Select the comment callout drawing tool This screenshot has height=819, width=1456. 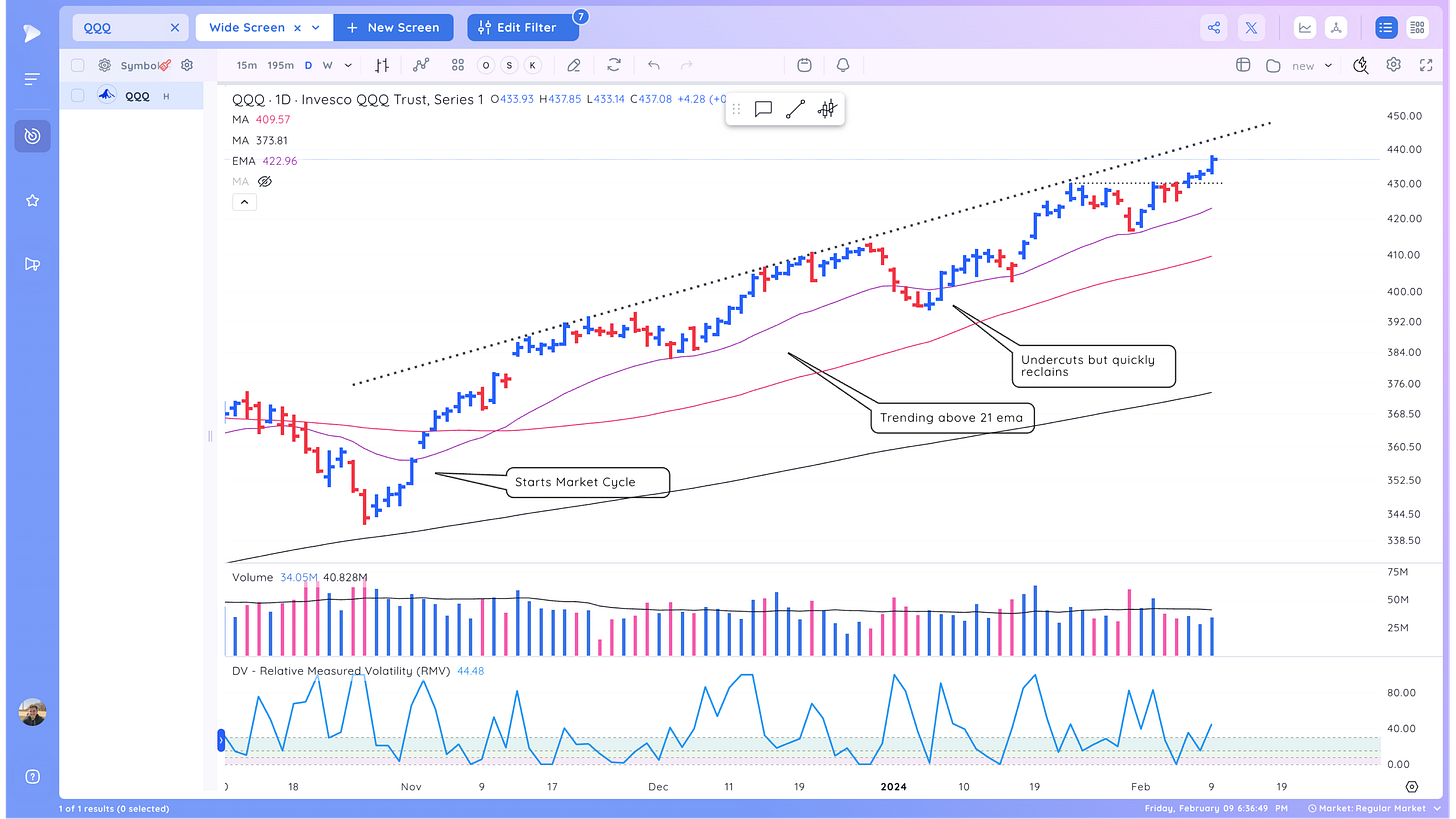pos(763,109)
